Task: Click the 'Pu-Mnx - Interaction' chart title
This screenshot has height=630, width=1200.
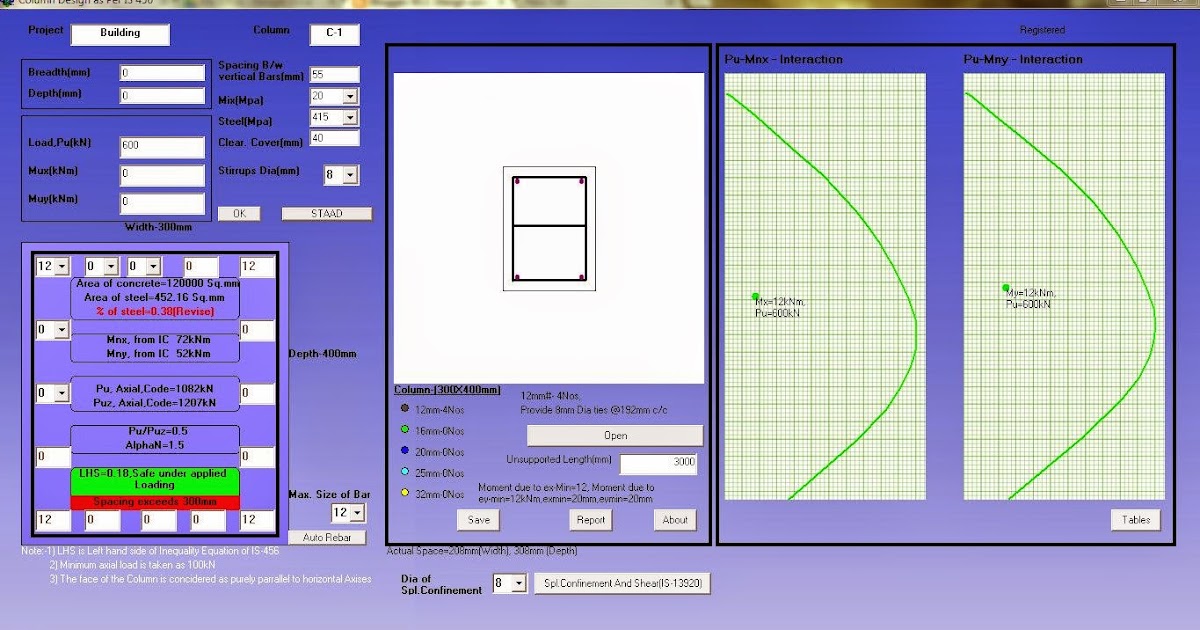Action: click(x=783, y=60)
